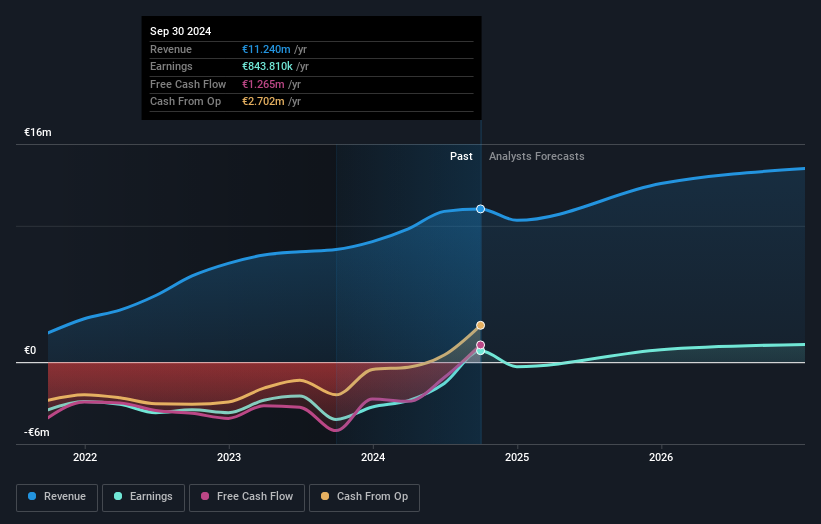Click the 2023 x-axis label
This screenshot has height=524, width=821.
(229, 457)
